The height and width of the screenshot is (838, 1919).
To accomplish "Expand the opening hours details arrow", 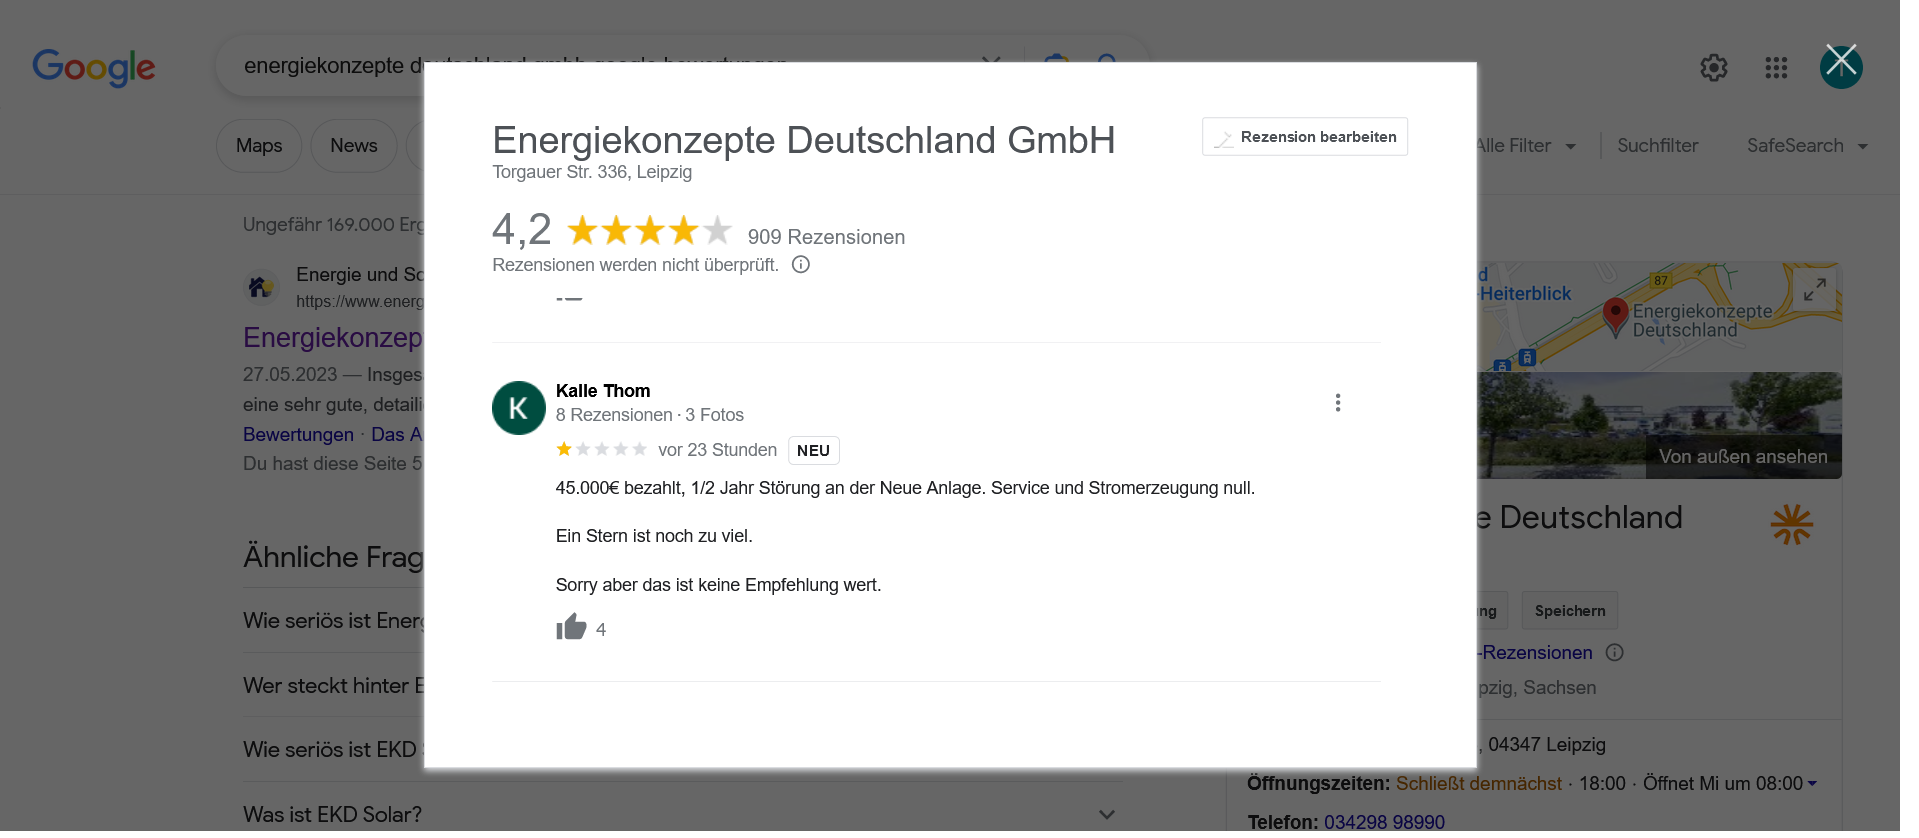I will point(1812,784).
